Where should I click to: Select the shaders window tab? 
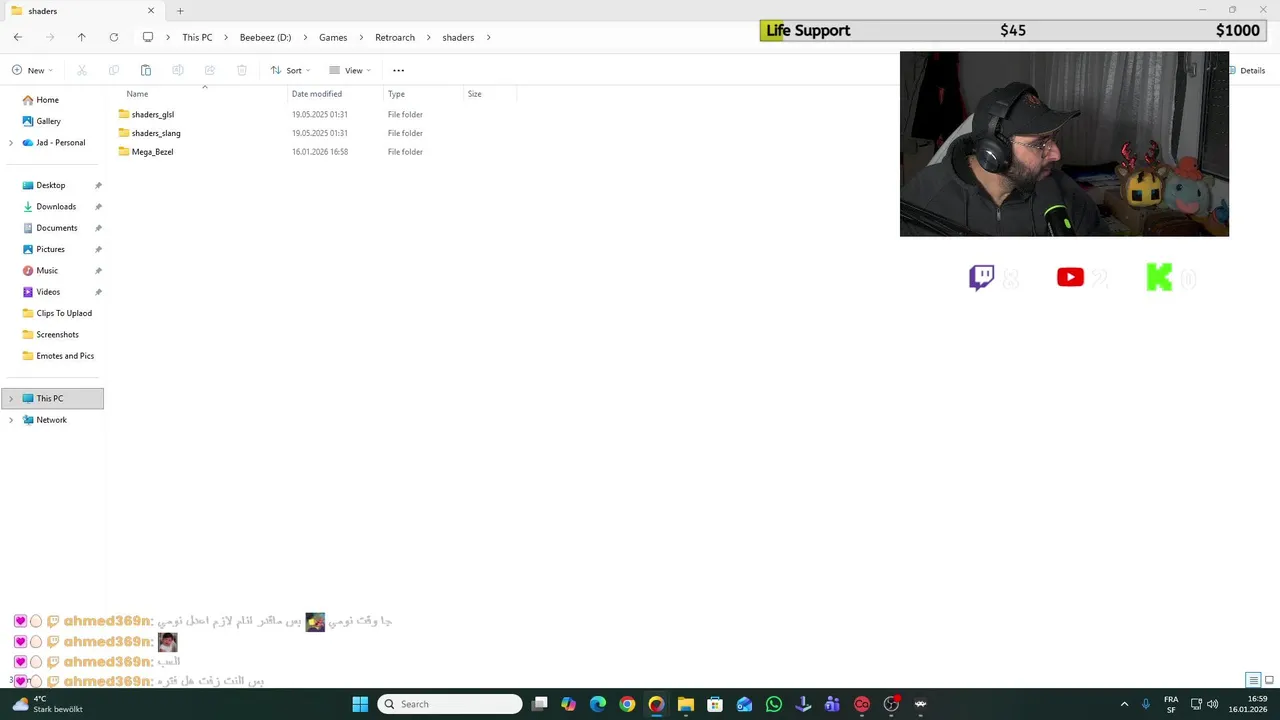82,11
